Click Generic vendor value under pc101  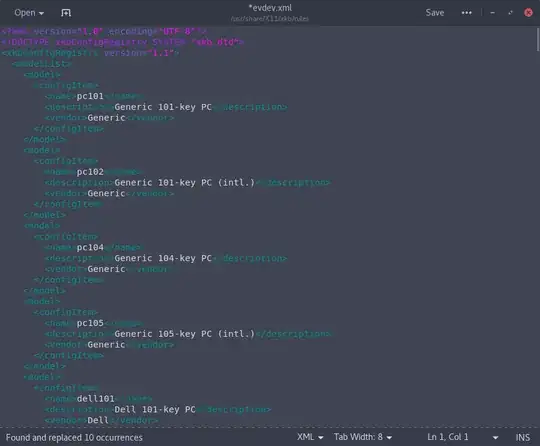106,118
